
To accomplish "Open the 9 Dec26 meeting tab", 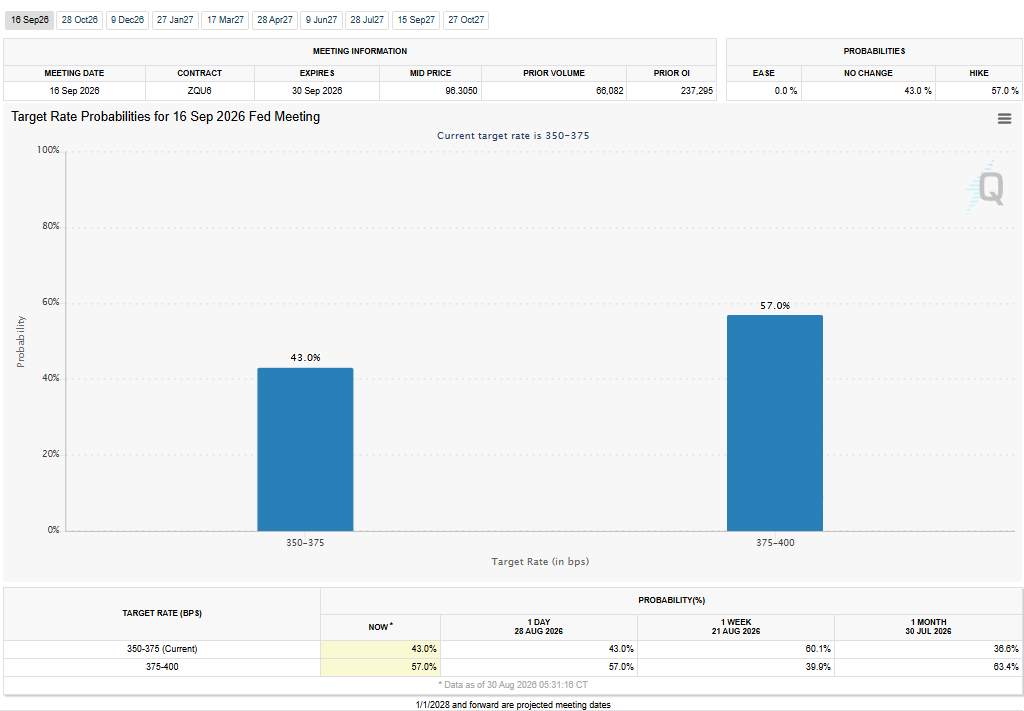I will (127, 20).
